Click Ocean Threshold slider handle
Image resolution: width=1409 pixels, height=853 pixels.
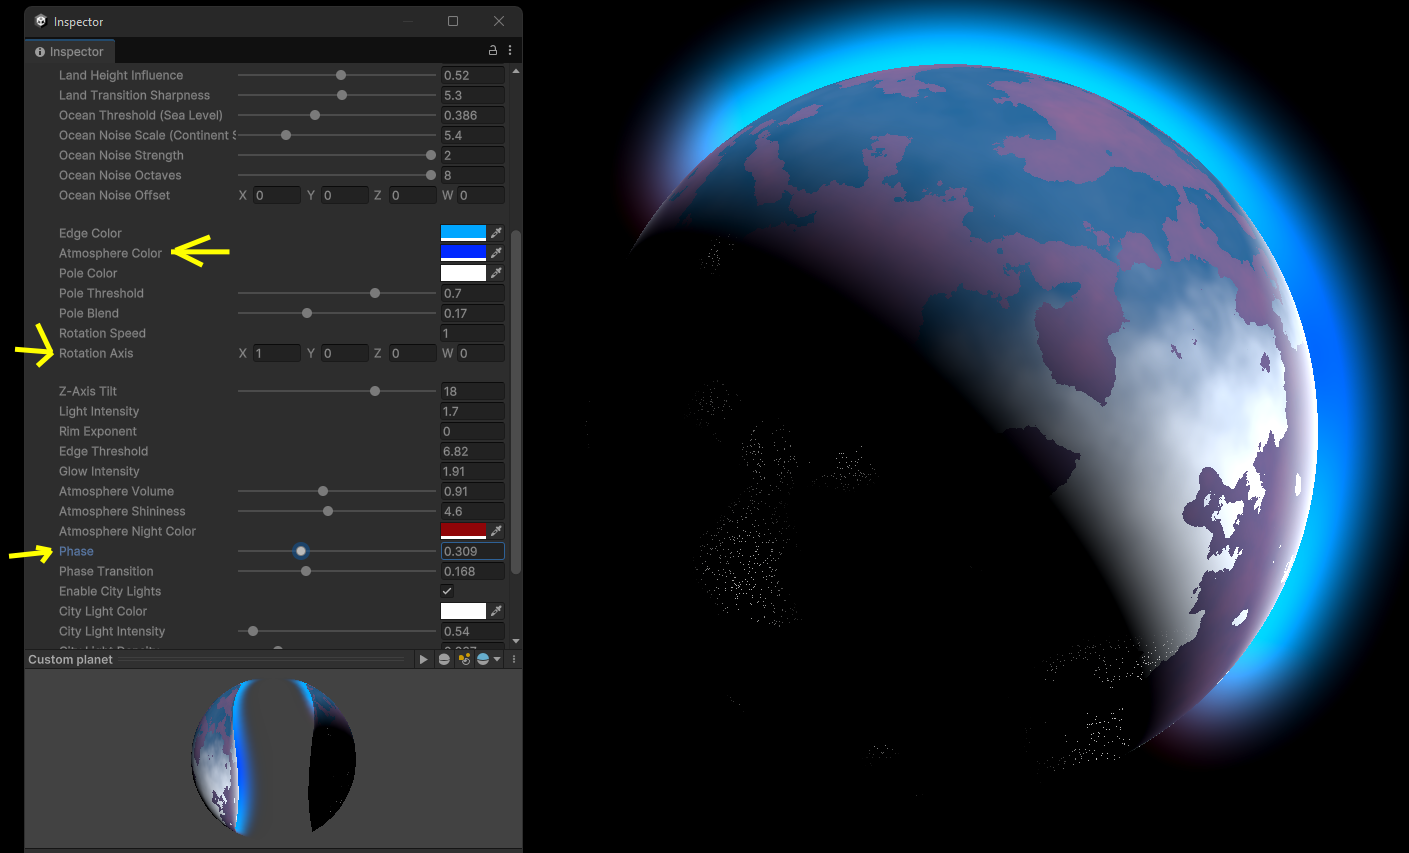point(315,115)
